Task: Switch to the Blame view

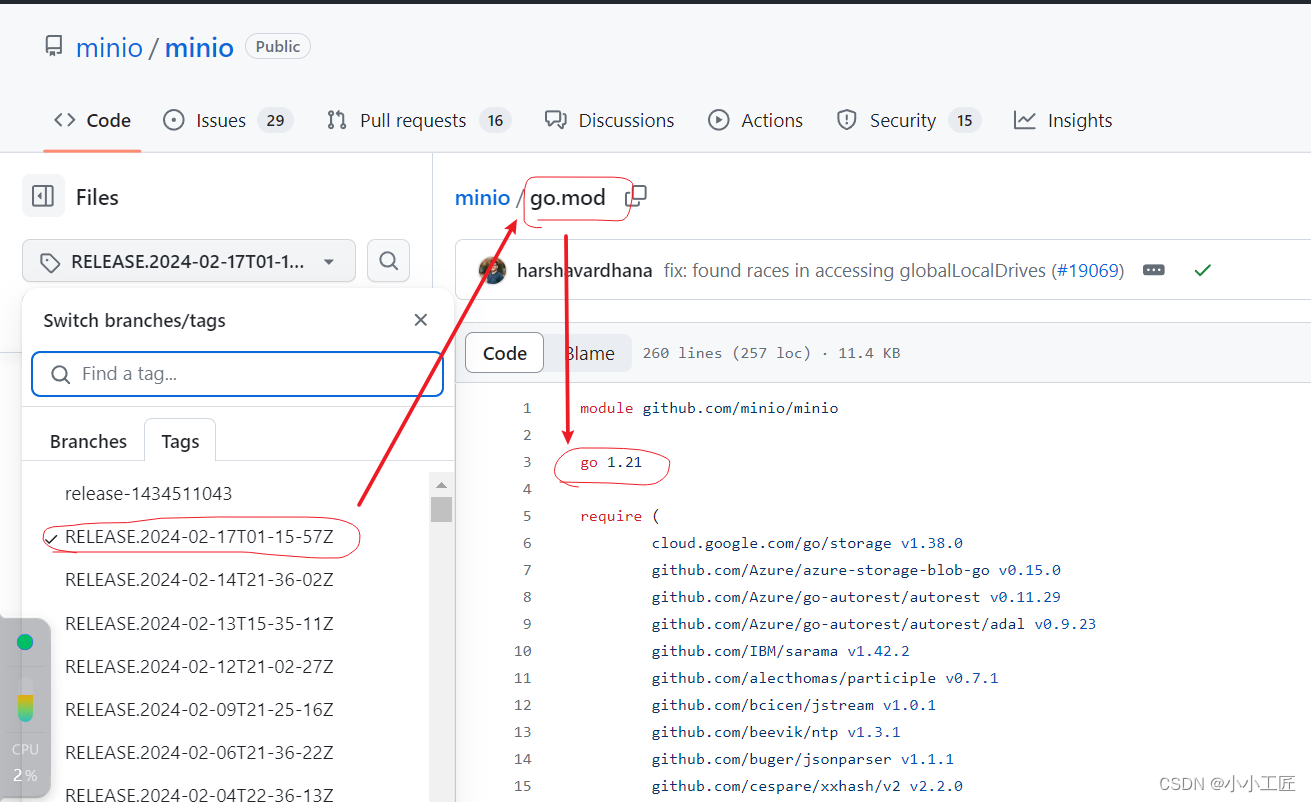Action: tap(589, 353)
